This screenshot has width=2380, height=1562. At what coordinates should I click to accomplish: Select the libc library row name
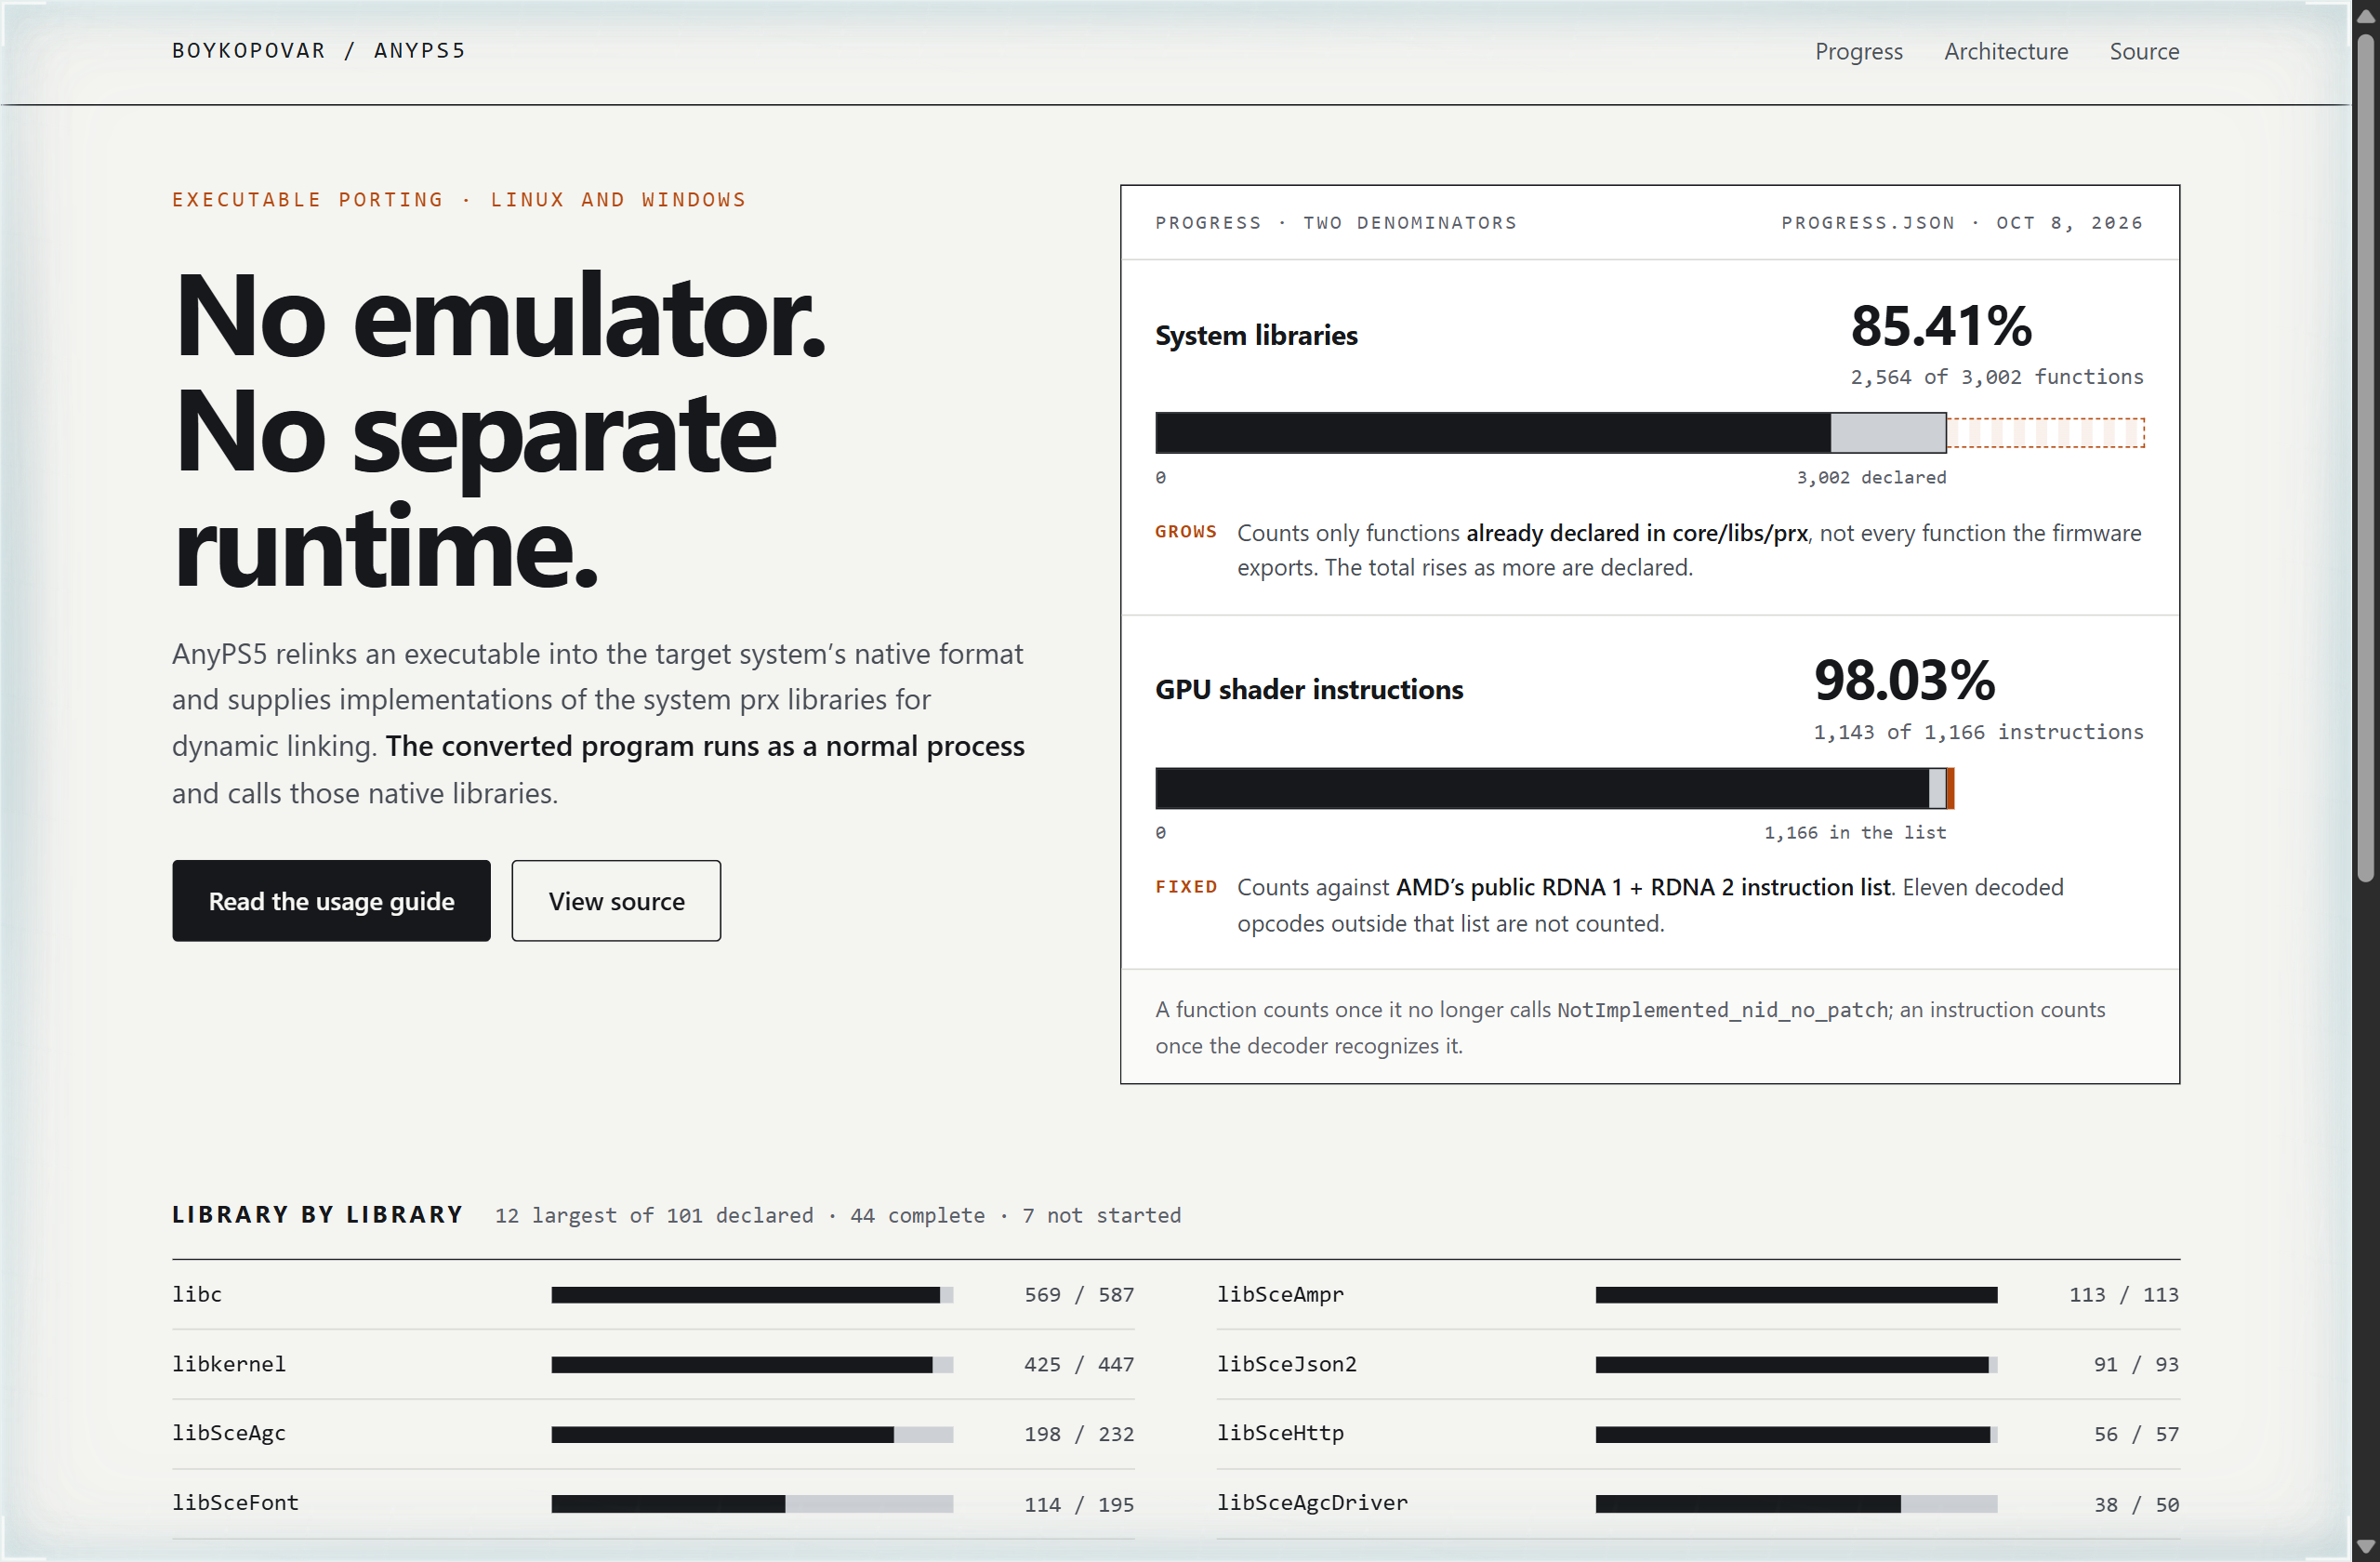click(x=197, y=1294)
